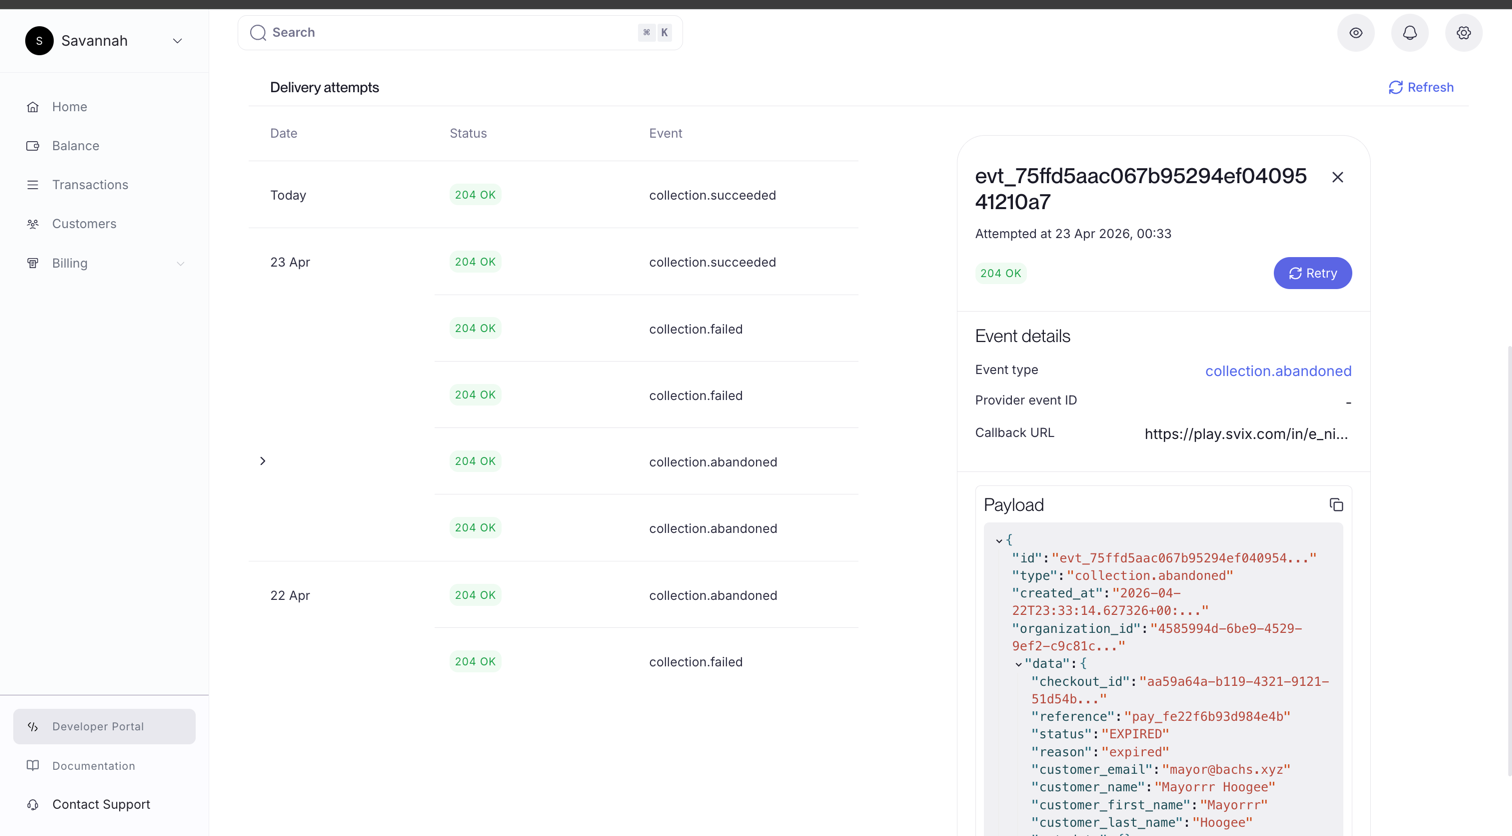Click the payload reference value pay_fe22f6b93d984e4b
1512x836 pixels.
coord(1207,717)
